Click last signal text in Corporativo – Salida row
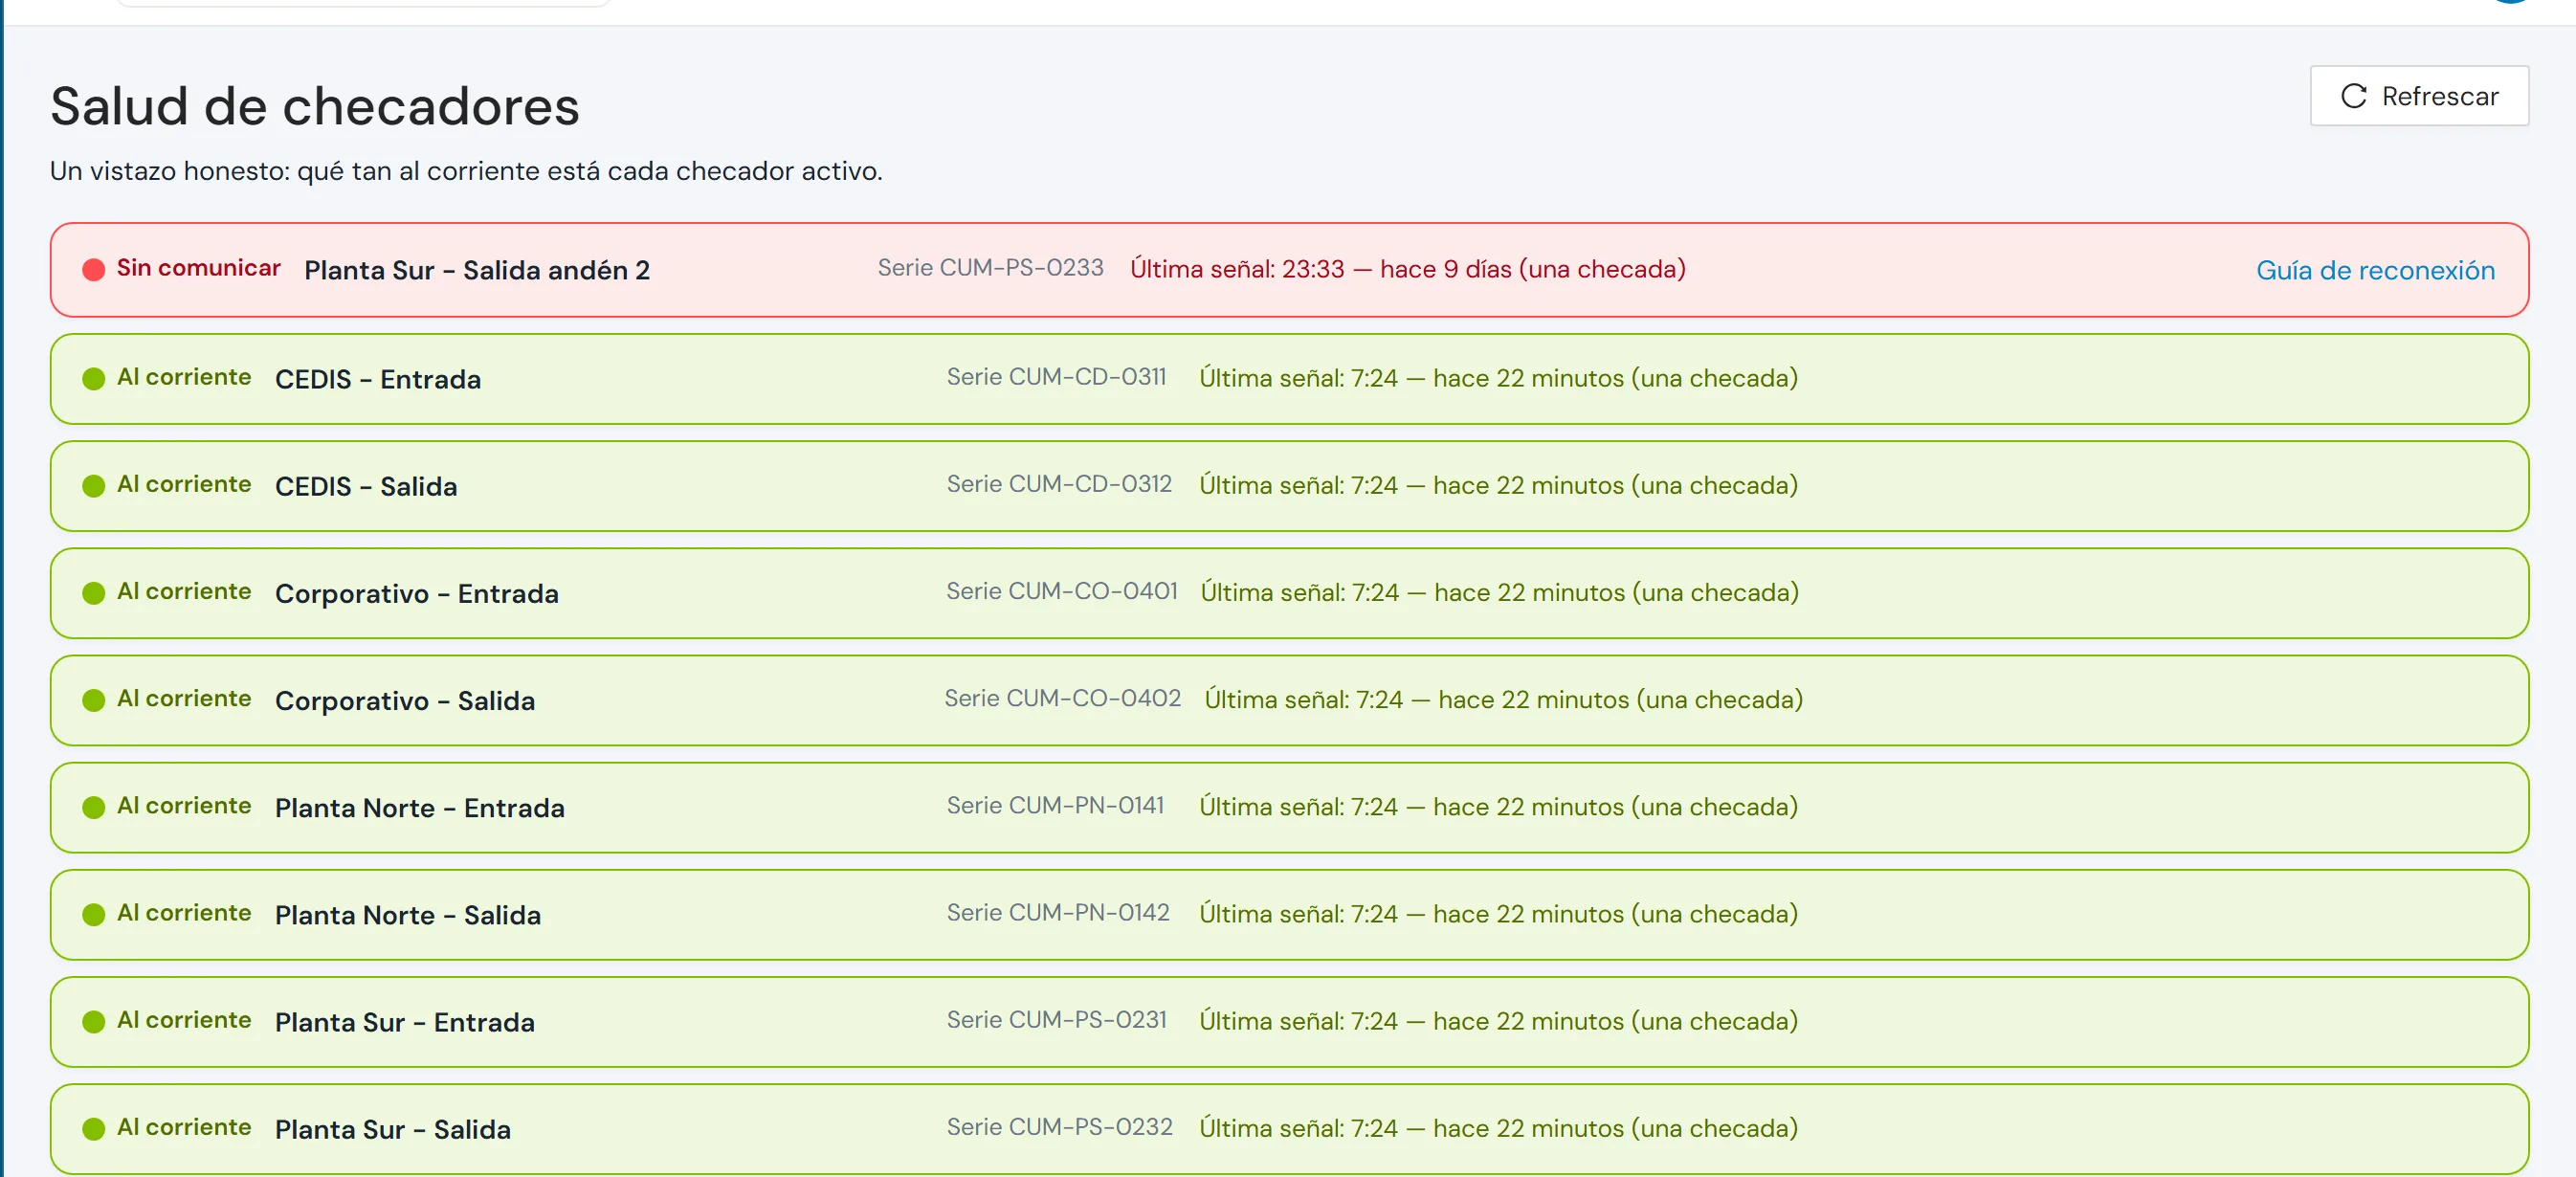The image size is (2576, 1177). tap(1504, 699)
